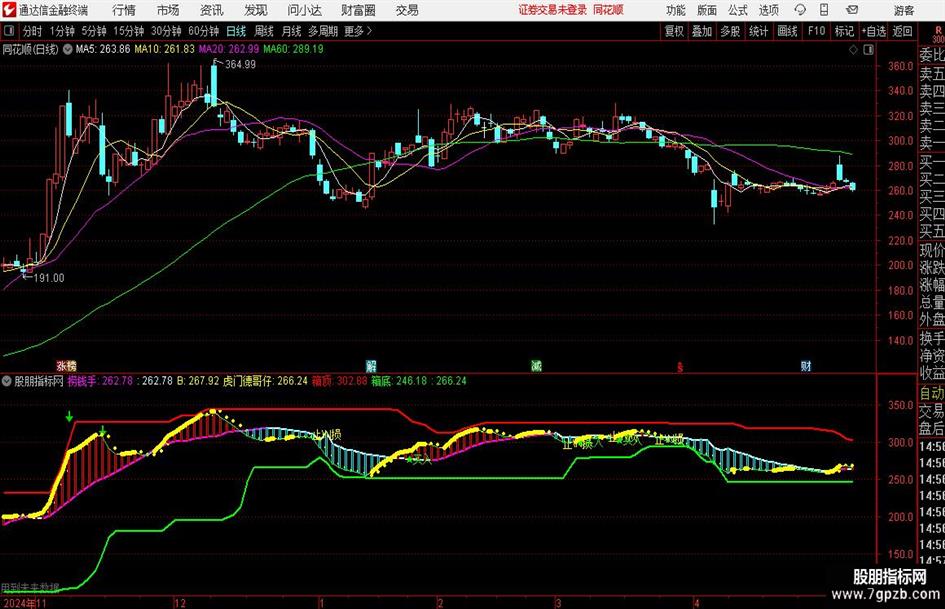
Task: Click the 返回 back button
Action: [x=902, y=31]
